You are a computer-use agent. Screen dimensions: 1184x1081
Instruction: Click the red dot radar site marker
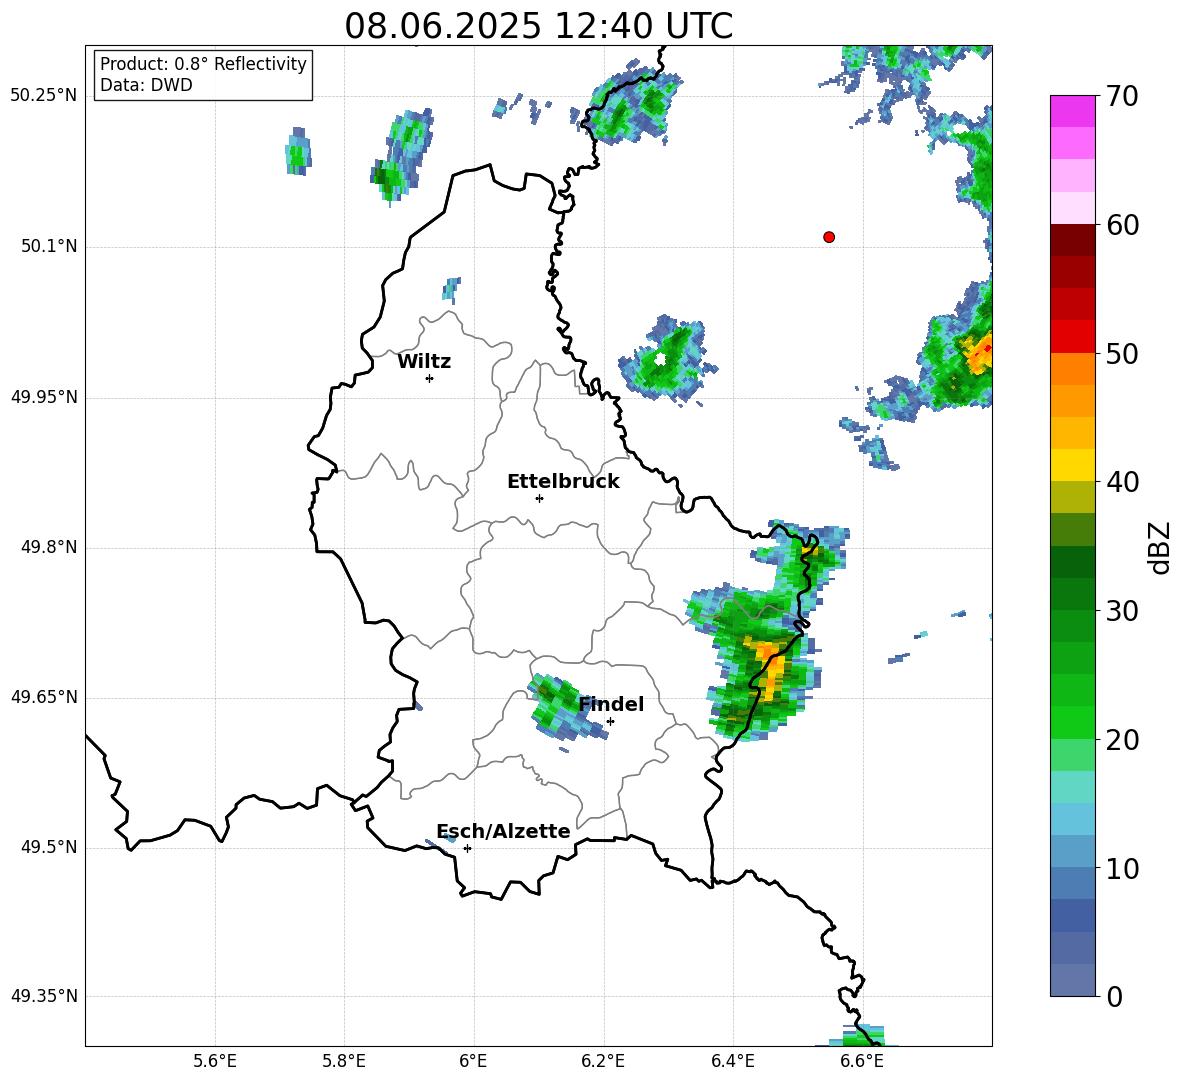(x=829, y=237)
